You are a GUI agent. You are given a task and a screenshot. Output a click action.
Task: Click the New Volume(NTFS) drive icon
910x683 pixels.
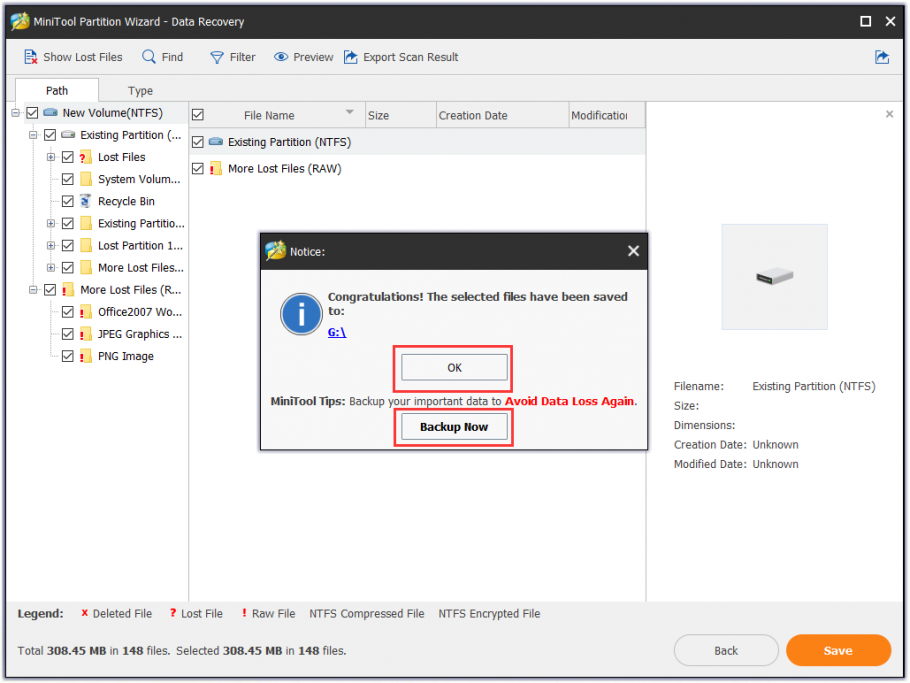(50, 113)
